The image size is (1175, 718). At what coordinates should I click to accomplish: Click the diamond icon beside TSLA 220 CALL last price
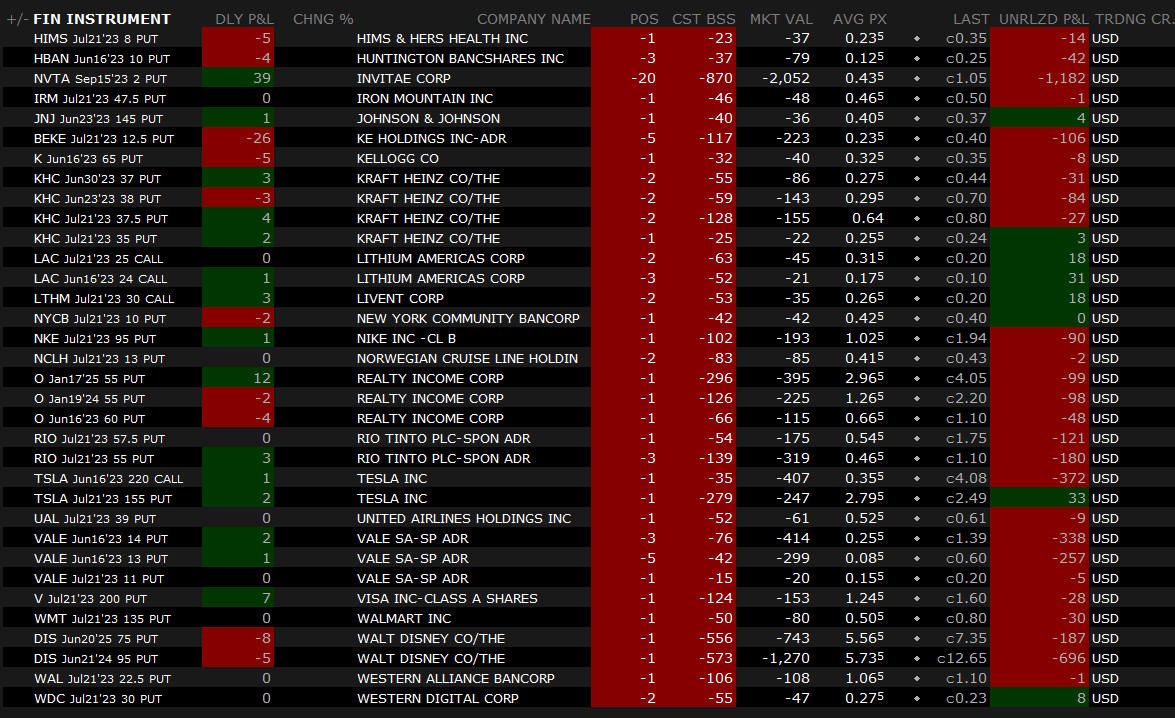(916, 479)
